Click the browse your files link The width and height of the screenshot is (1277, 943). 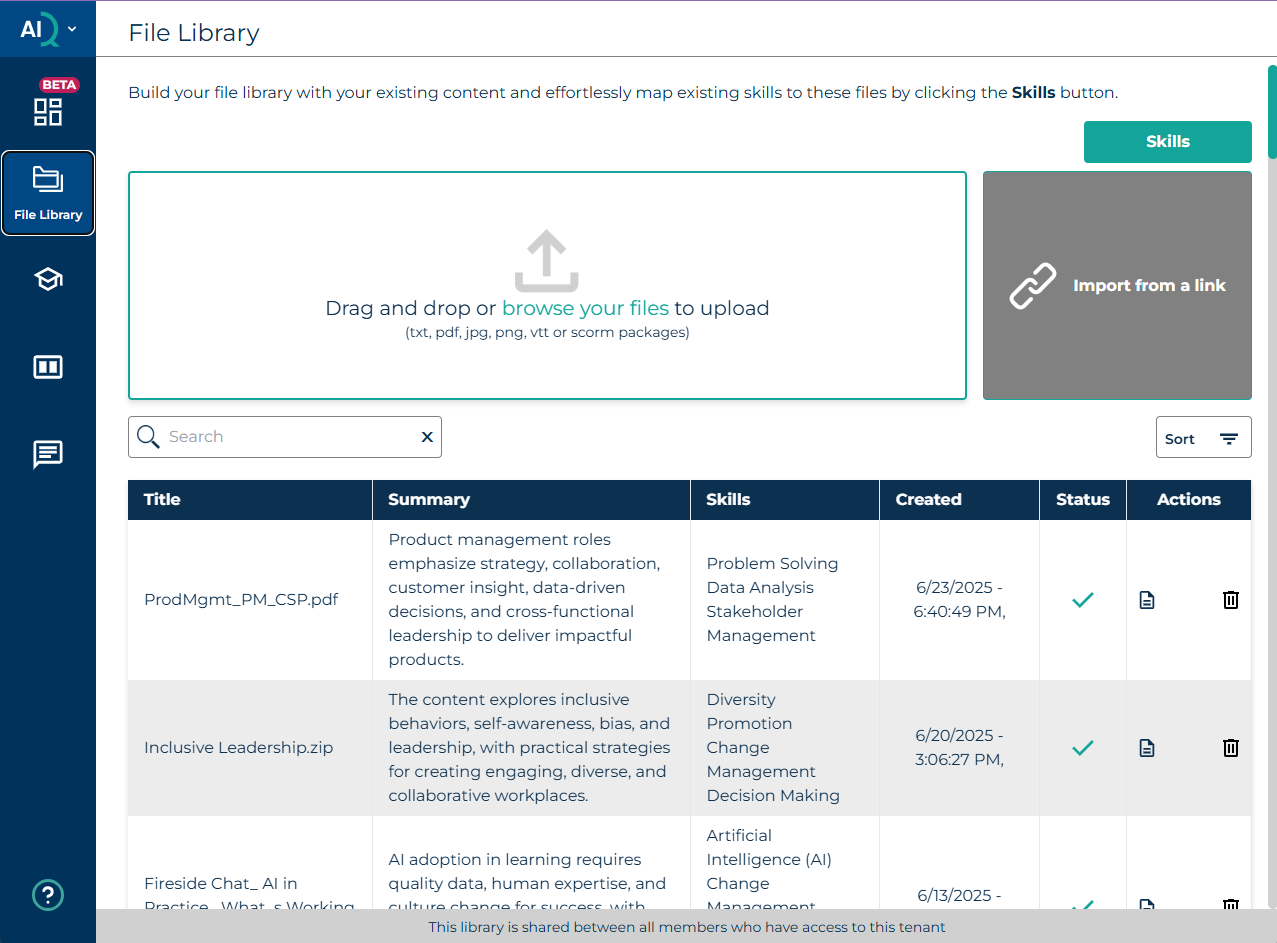(x=585, y=308)
